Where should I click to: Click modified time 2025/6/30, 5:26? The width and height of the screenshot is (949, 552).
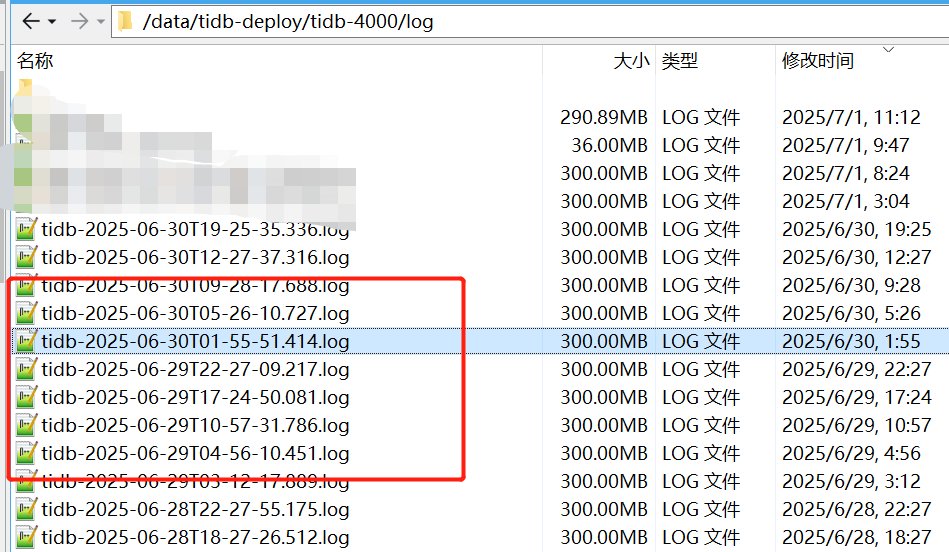tap(851, 314)
